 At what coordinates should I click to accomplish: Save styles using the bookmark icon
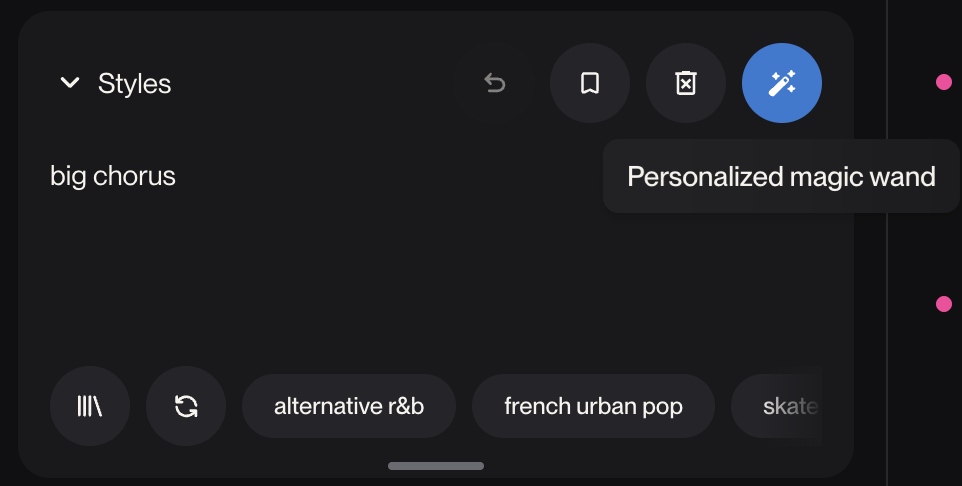pos(589,84)
